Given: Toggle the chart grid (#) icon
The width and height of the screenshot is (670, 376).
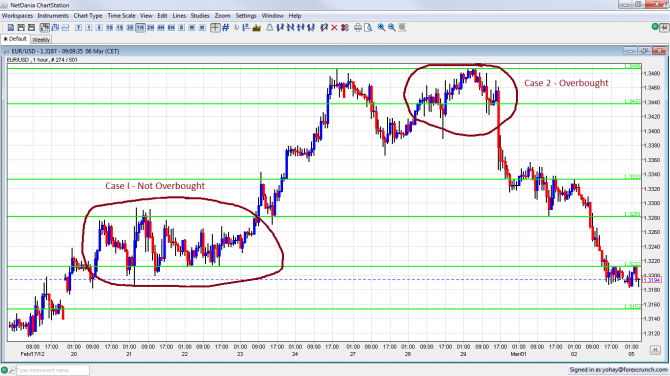Looking at the screenshot, I should 226,27.
